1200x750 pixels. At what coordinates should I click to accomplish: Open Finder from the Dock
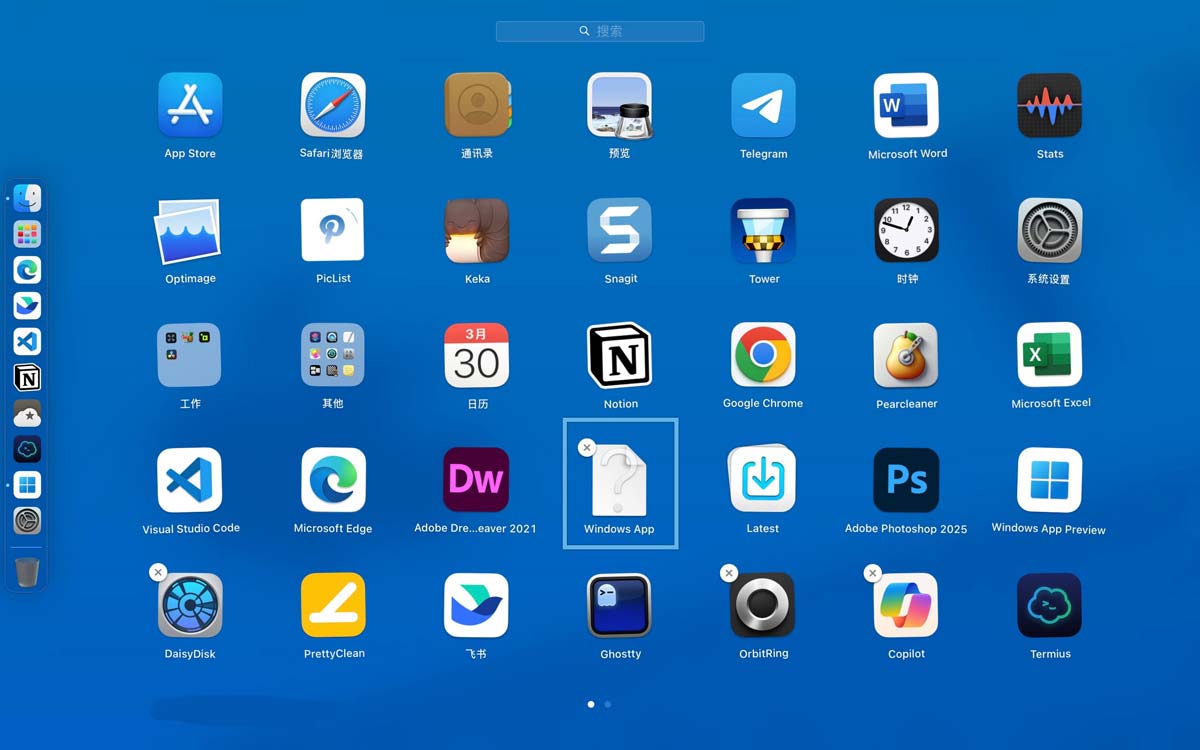pyautogui.click(x=27, y=198)
